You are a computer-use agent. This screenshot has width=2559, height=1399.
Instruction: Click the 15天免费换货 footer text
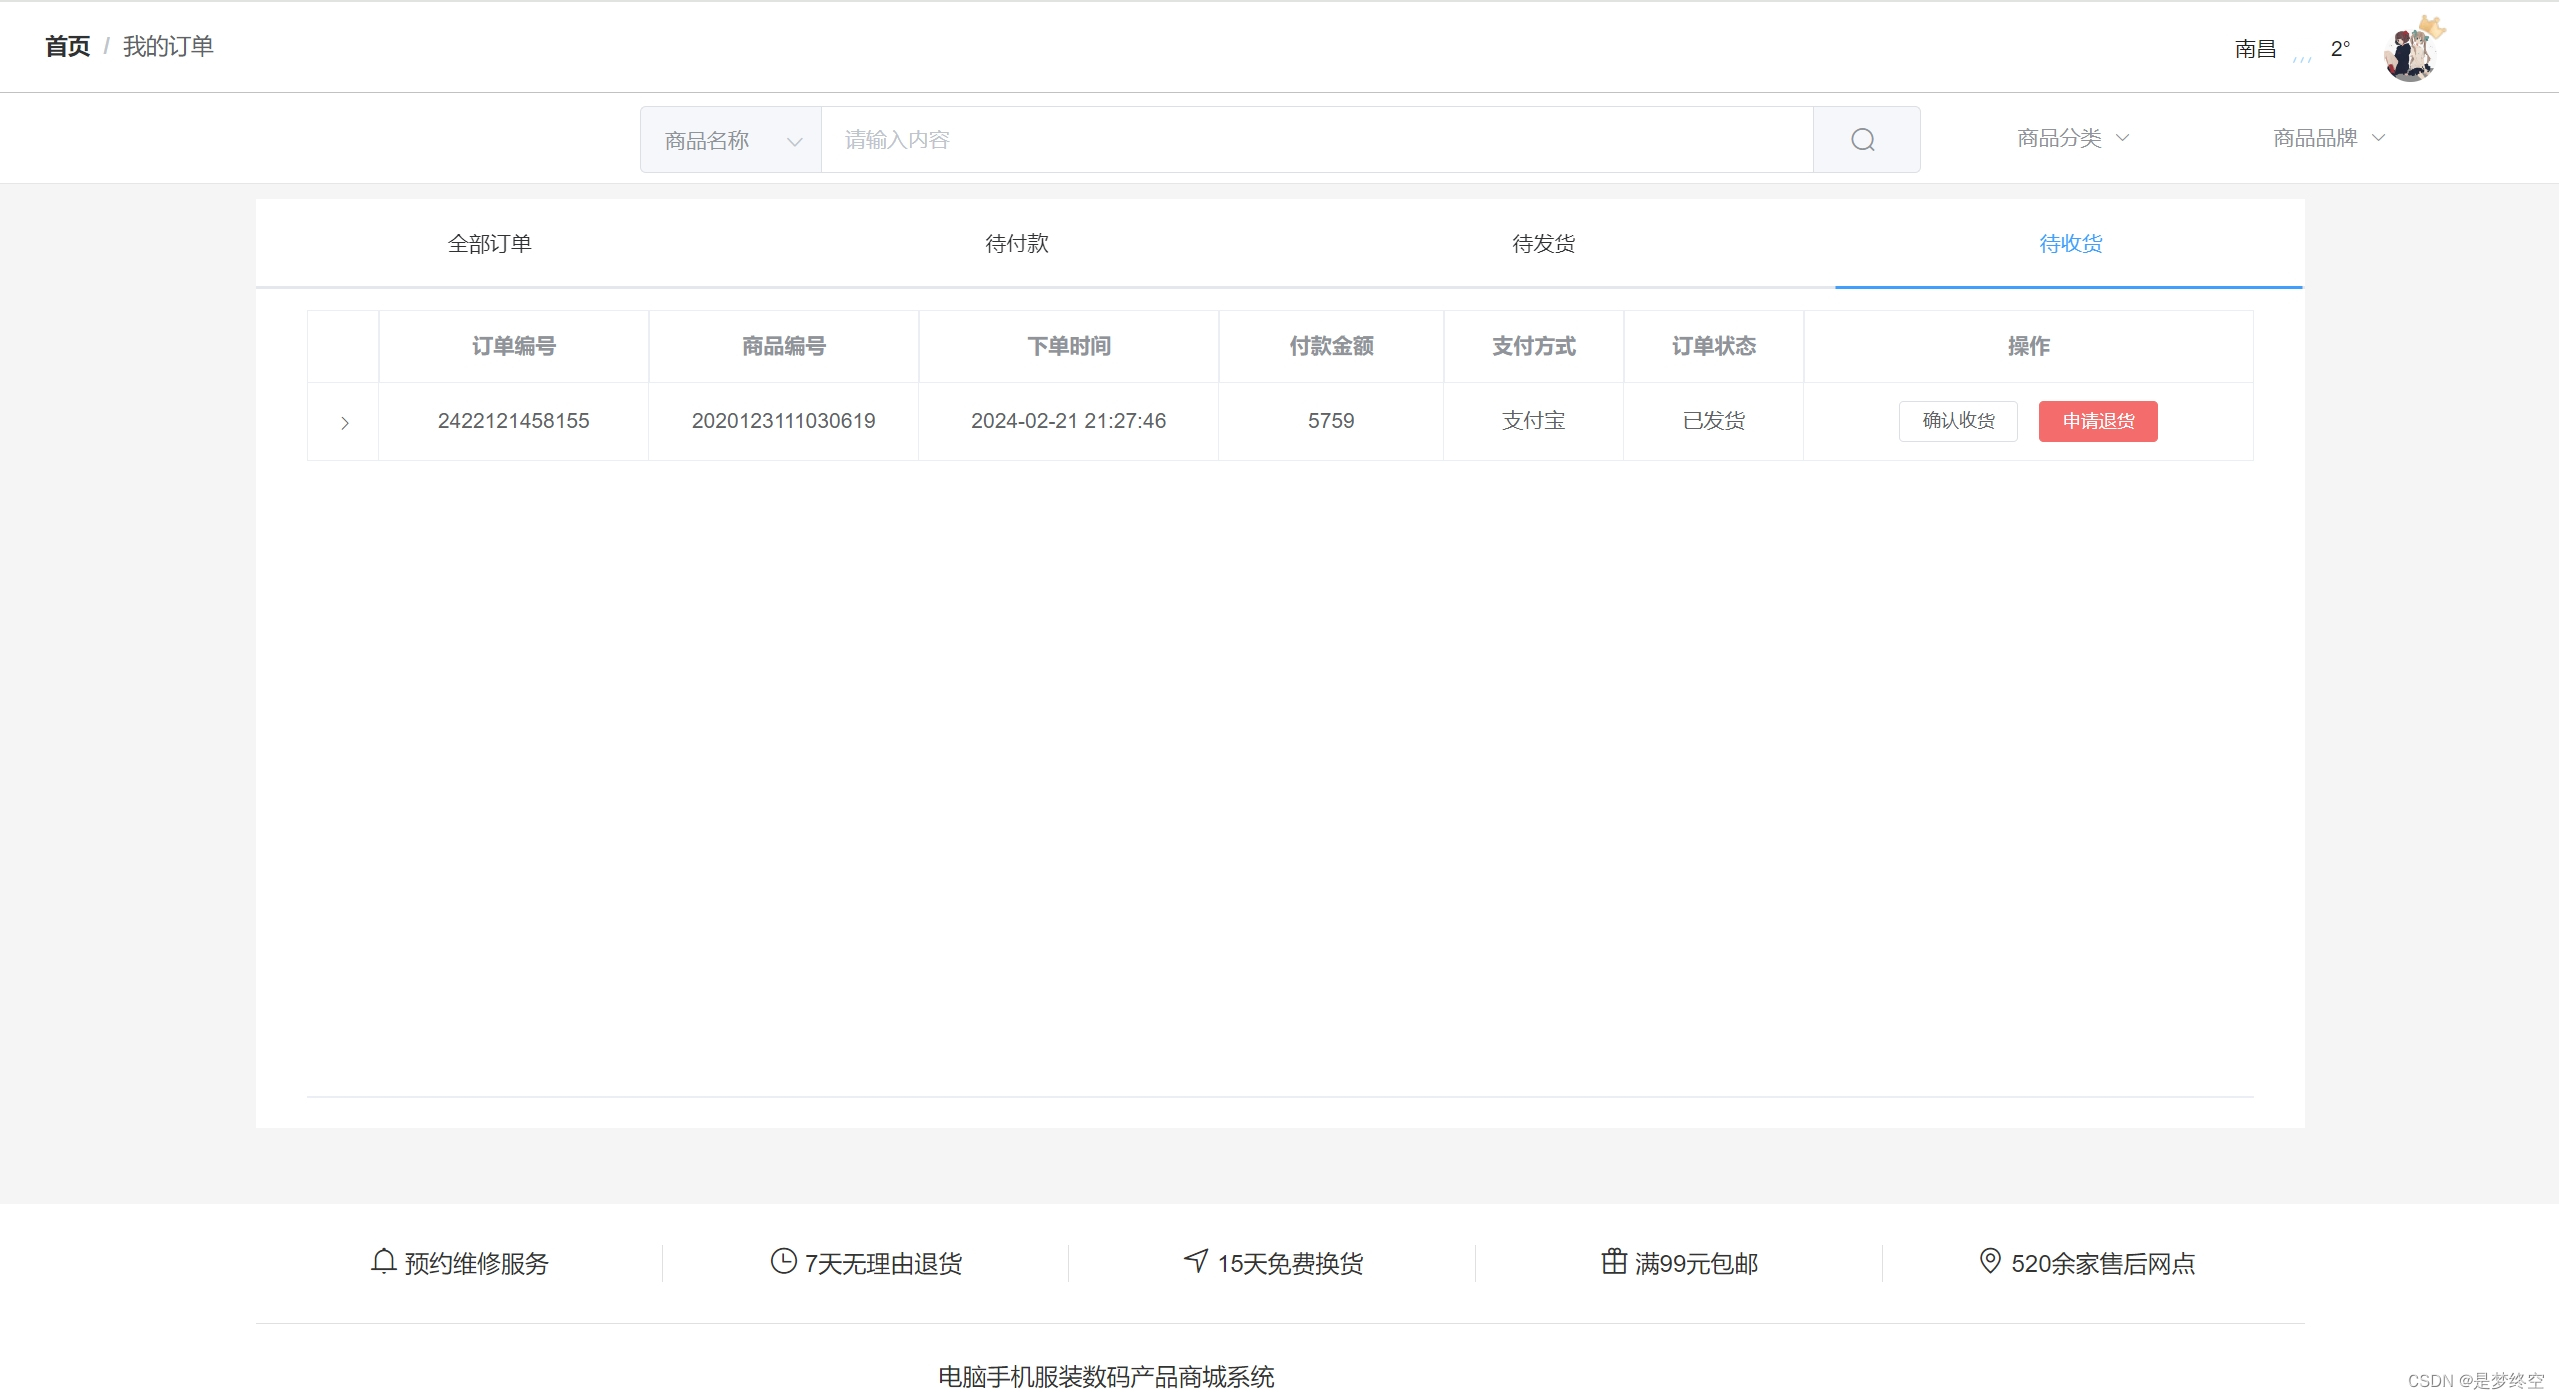tap(1290, 1264)
